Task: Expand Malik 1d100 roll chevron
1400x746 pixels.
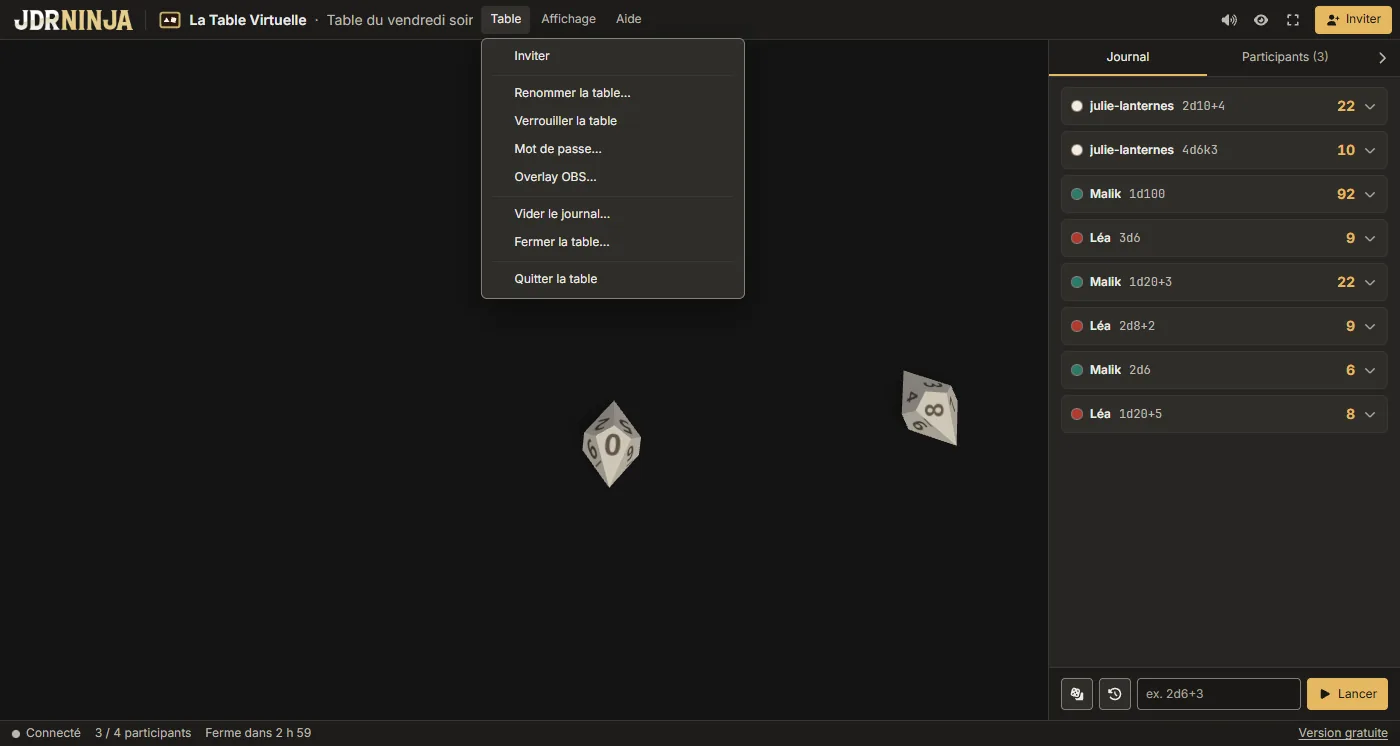Action: 1370,194
